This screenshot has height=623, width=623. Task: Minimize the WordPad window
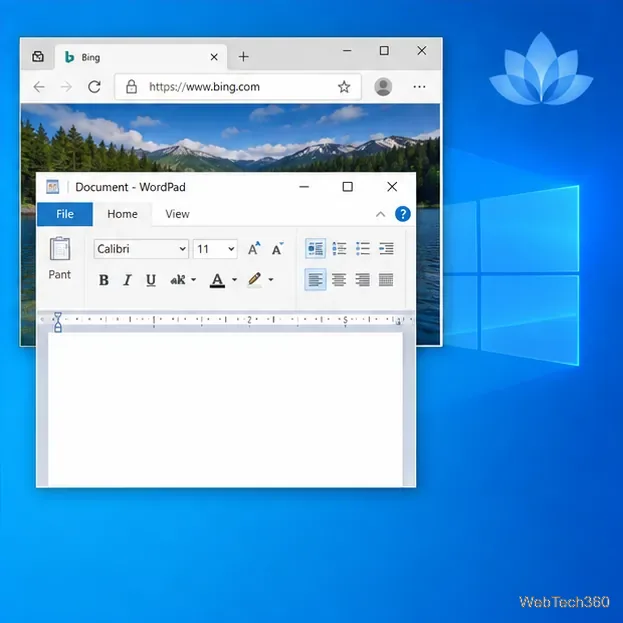click(x=304, y=187)
